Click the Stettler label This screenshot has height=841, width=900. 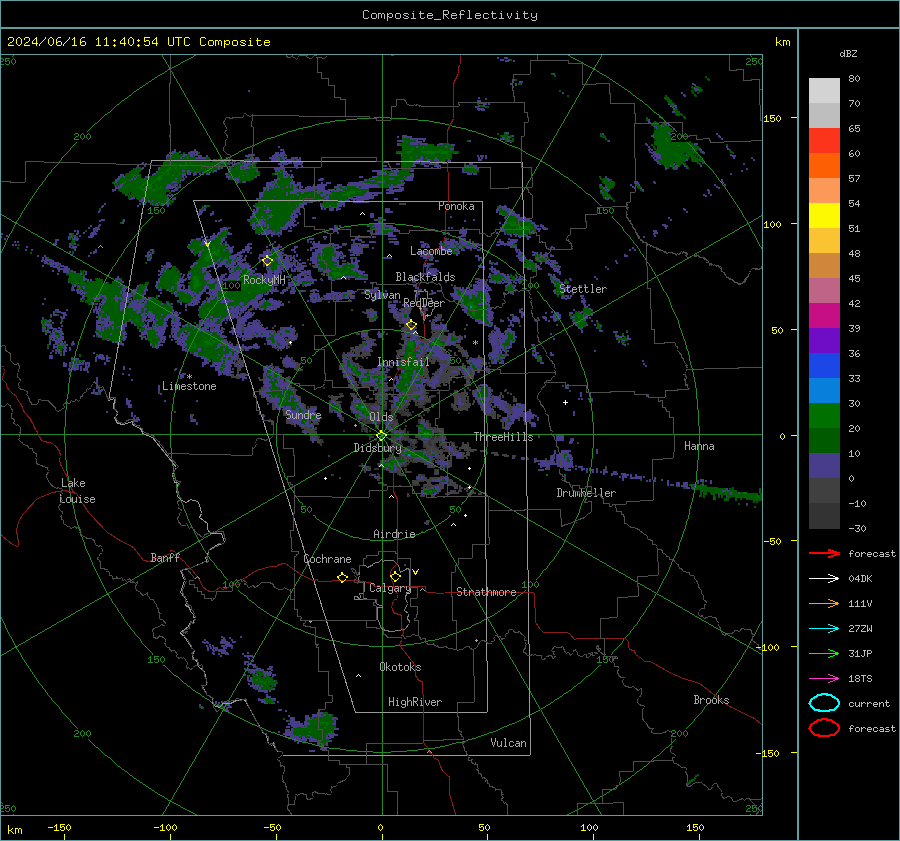[583, 289]
